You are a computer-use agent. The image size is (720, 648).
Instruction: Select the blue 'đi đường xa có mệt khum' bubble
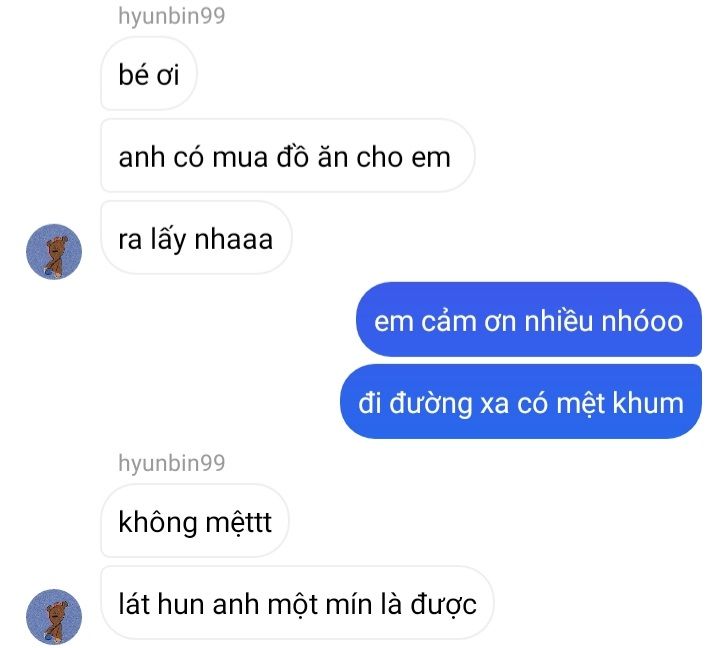pos(521,402)
